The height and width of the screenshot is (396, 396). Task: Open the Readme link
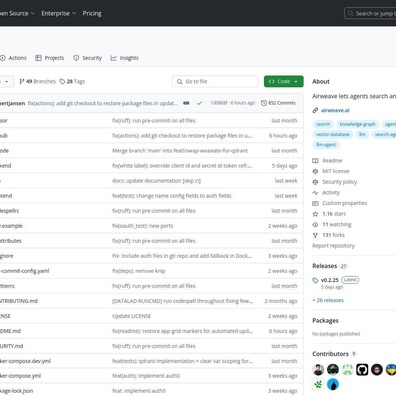[x=332, y=161]
